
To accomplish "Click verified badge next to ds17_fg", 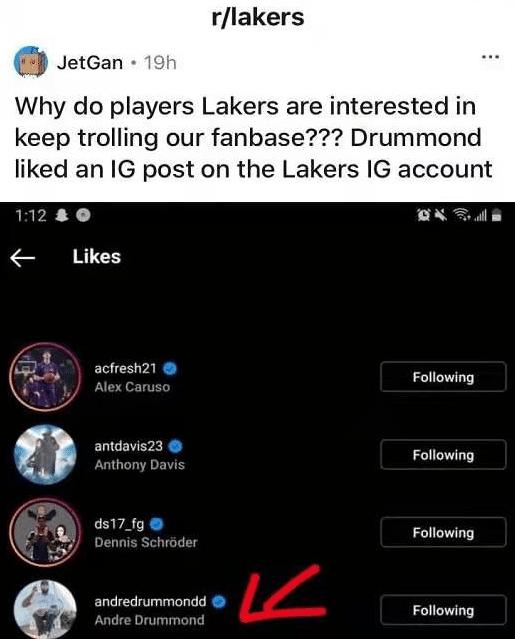I will click(x=157, y=524).
